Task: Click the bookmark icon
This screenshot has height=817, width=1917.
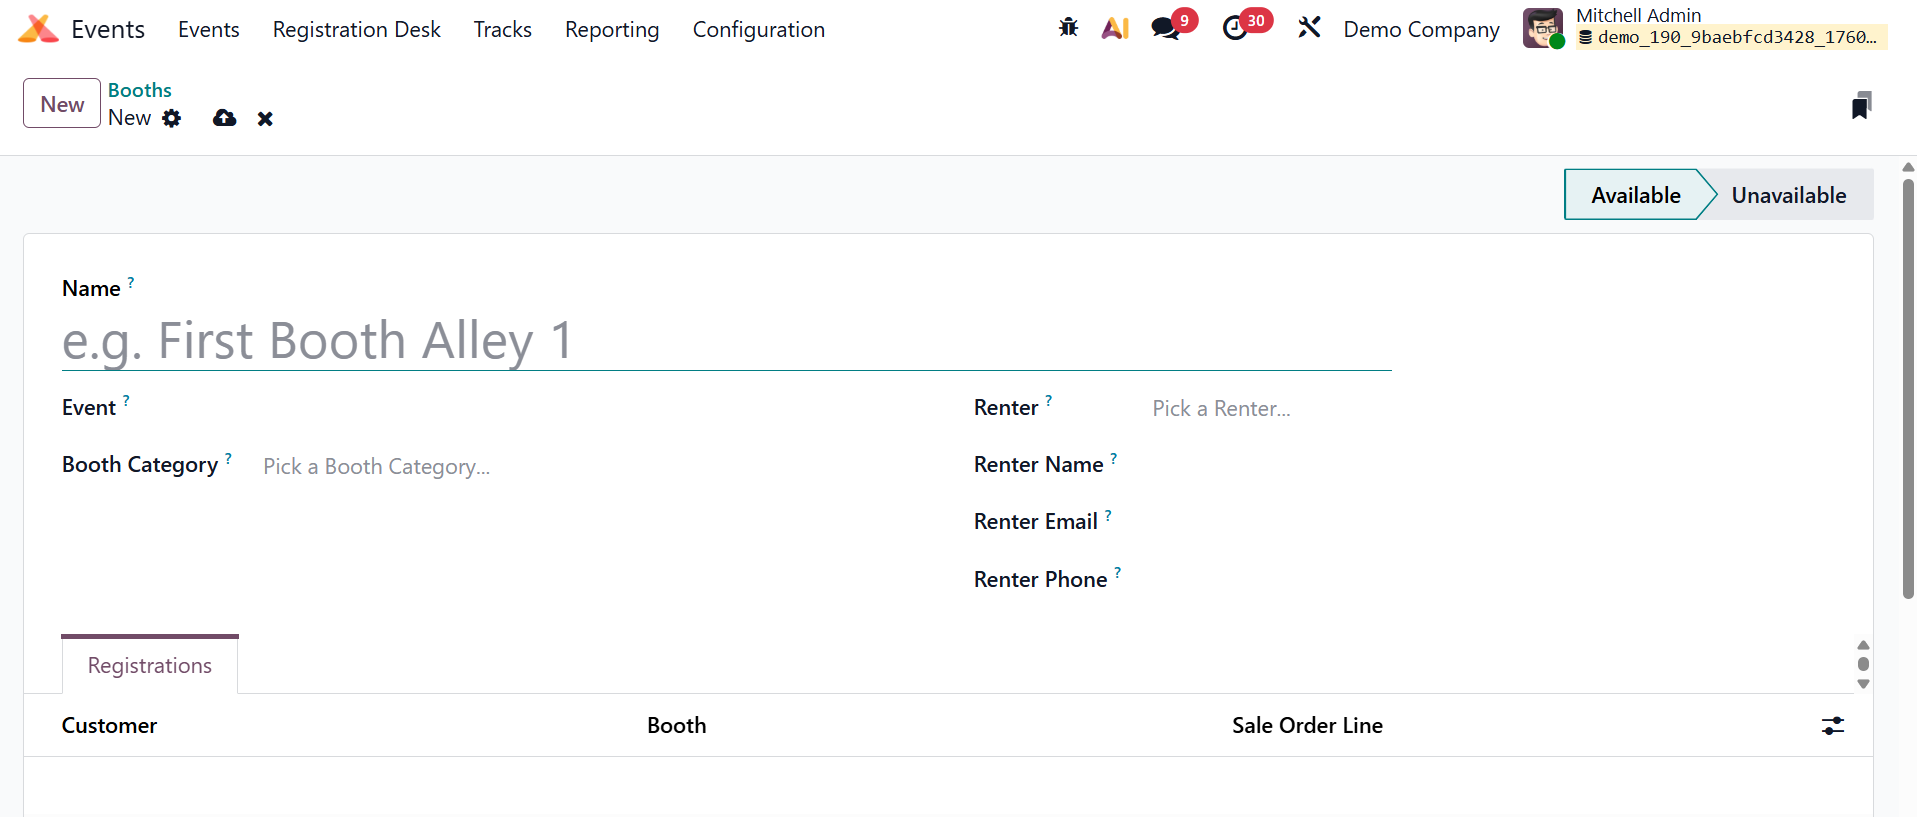Action: [1861, 105]
